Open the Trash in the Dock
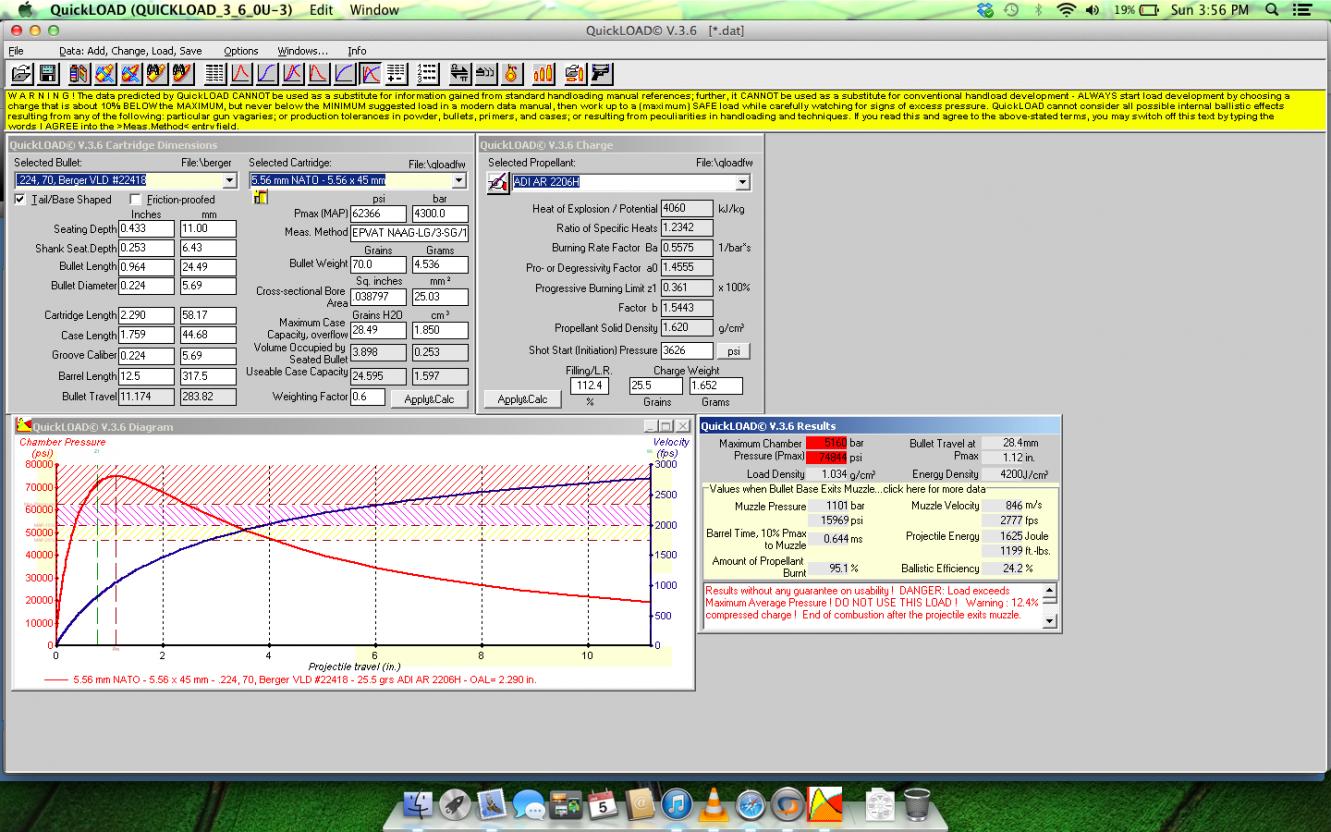Screen dimensions: 1331x832 click(917, 804)
